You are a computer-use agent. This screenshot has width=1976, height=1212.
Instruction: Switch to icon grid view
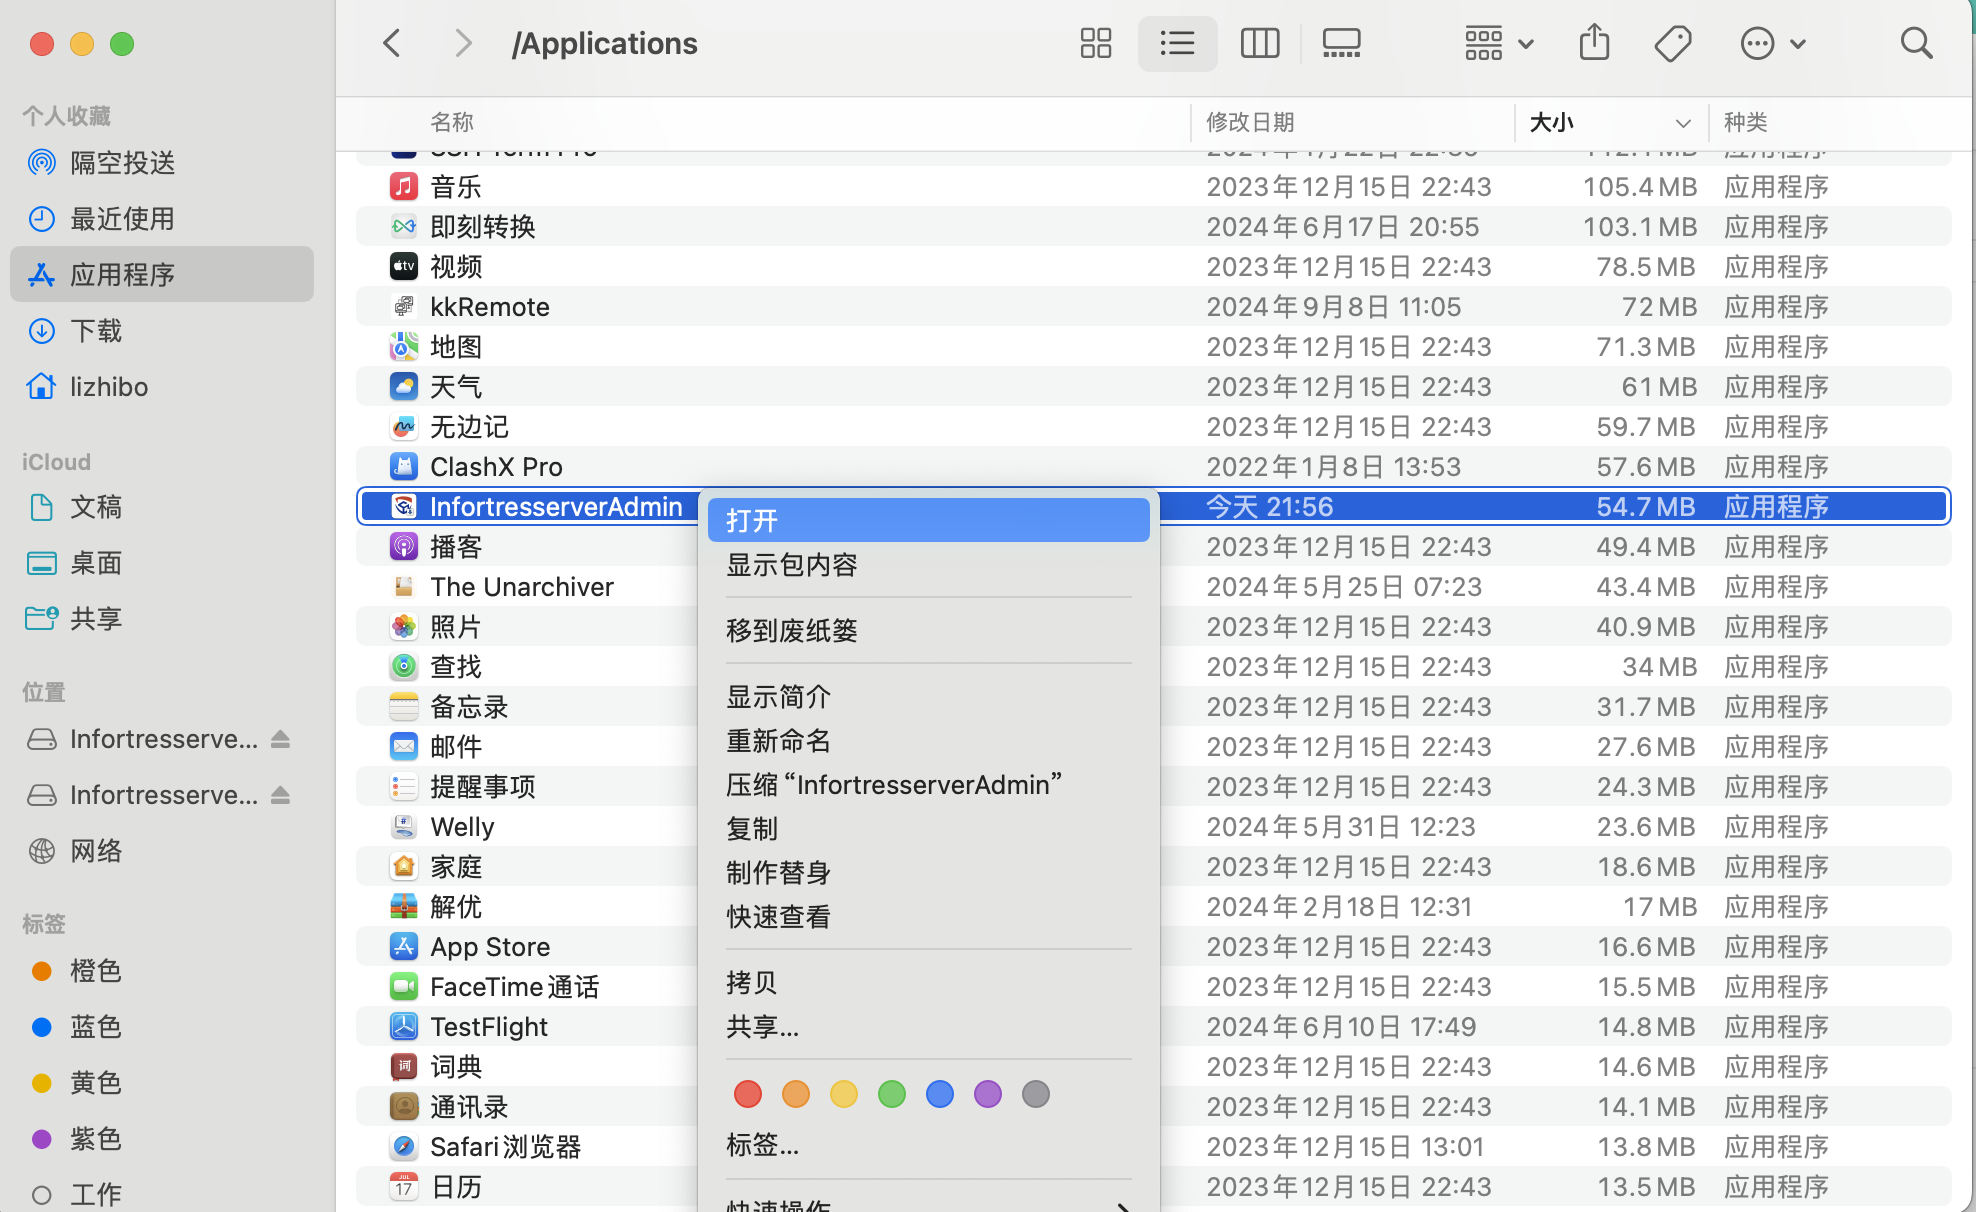(x=1095, y=43)
